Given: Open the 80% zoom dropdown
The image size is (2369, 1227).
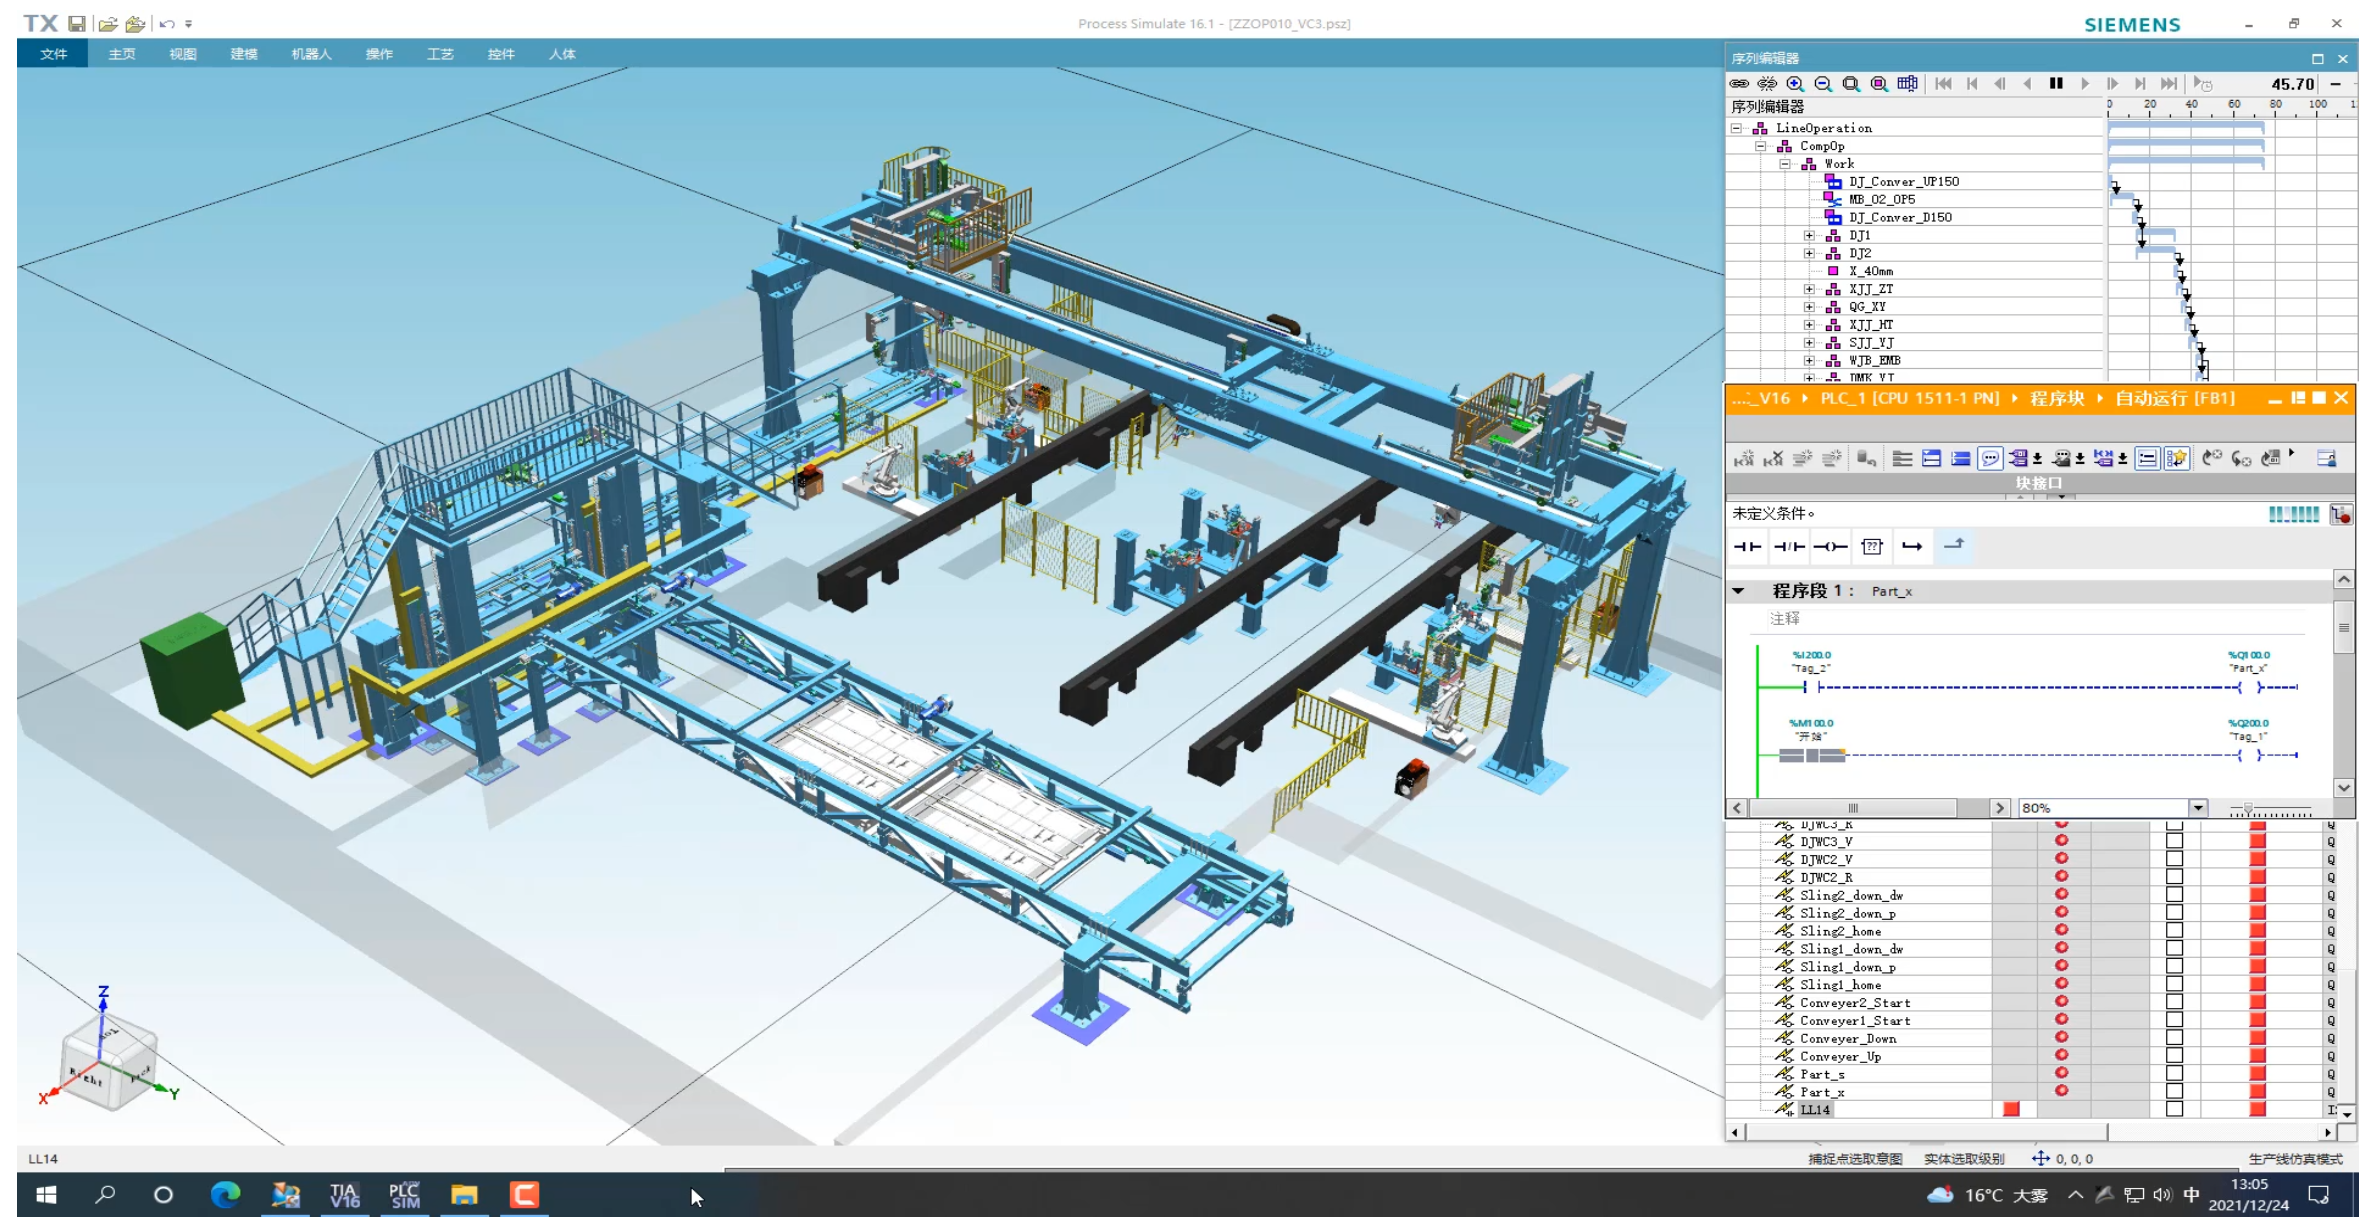Looking at the screenshot, I should coord(2198,808).
